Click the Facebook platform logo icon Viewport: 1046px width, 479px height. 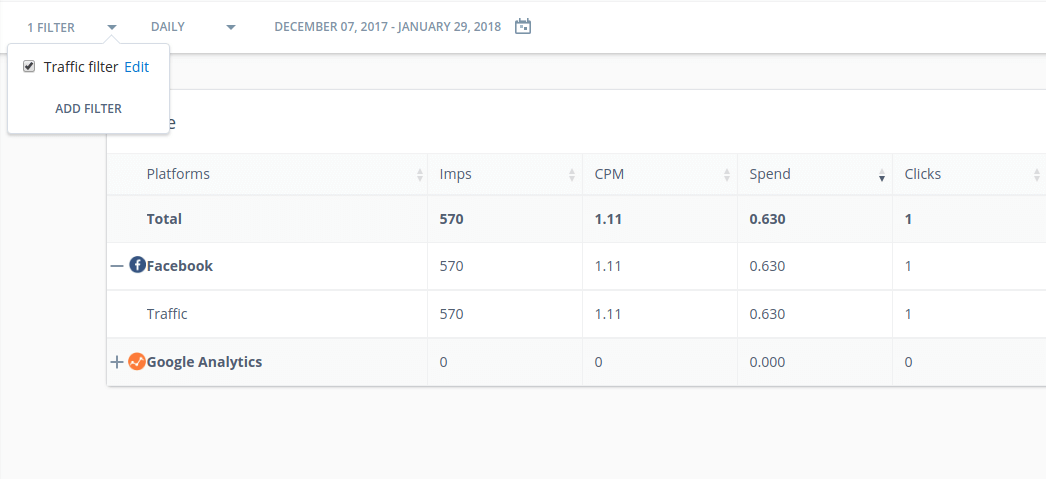pos(138,266)
